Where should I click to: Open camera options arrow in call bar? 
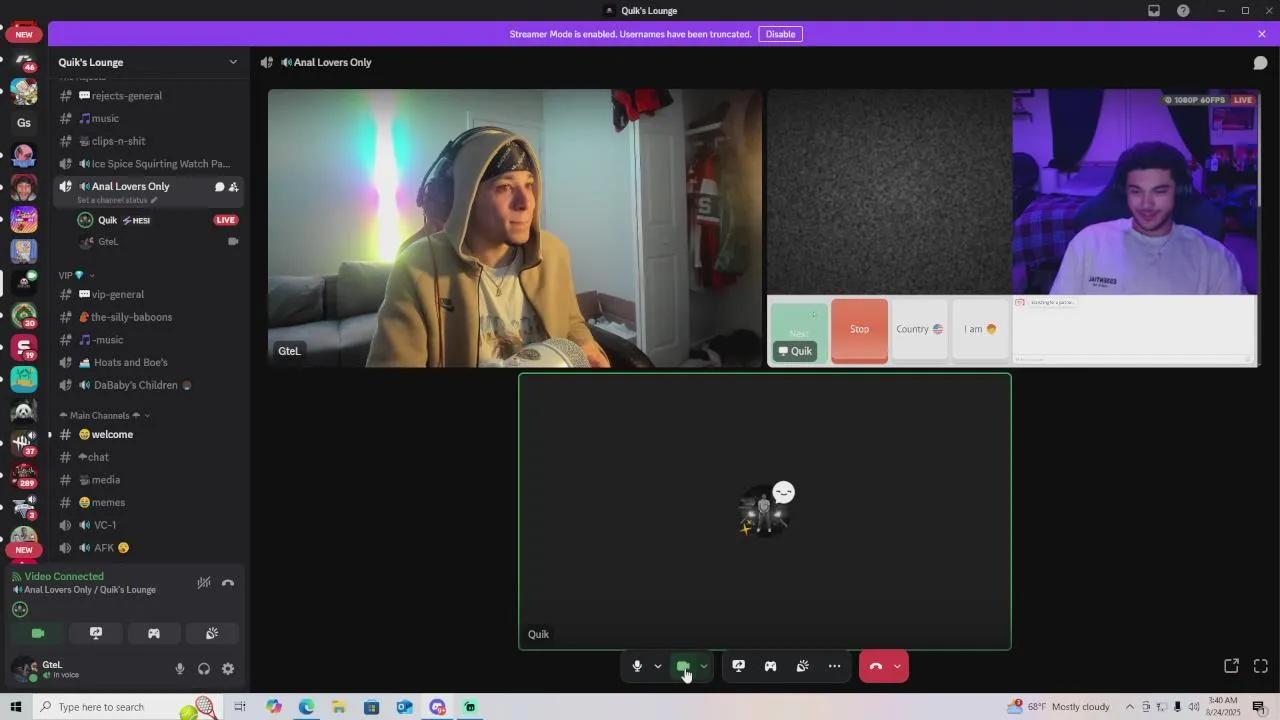[704, 666]
